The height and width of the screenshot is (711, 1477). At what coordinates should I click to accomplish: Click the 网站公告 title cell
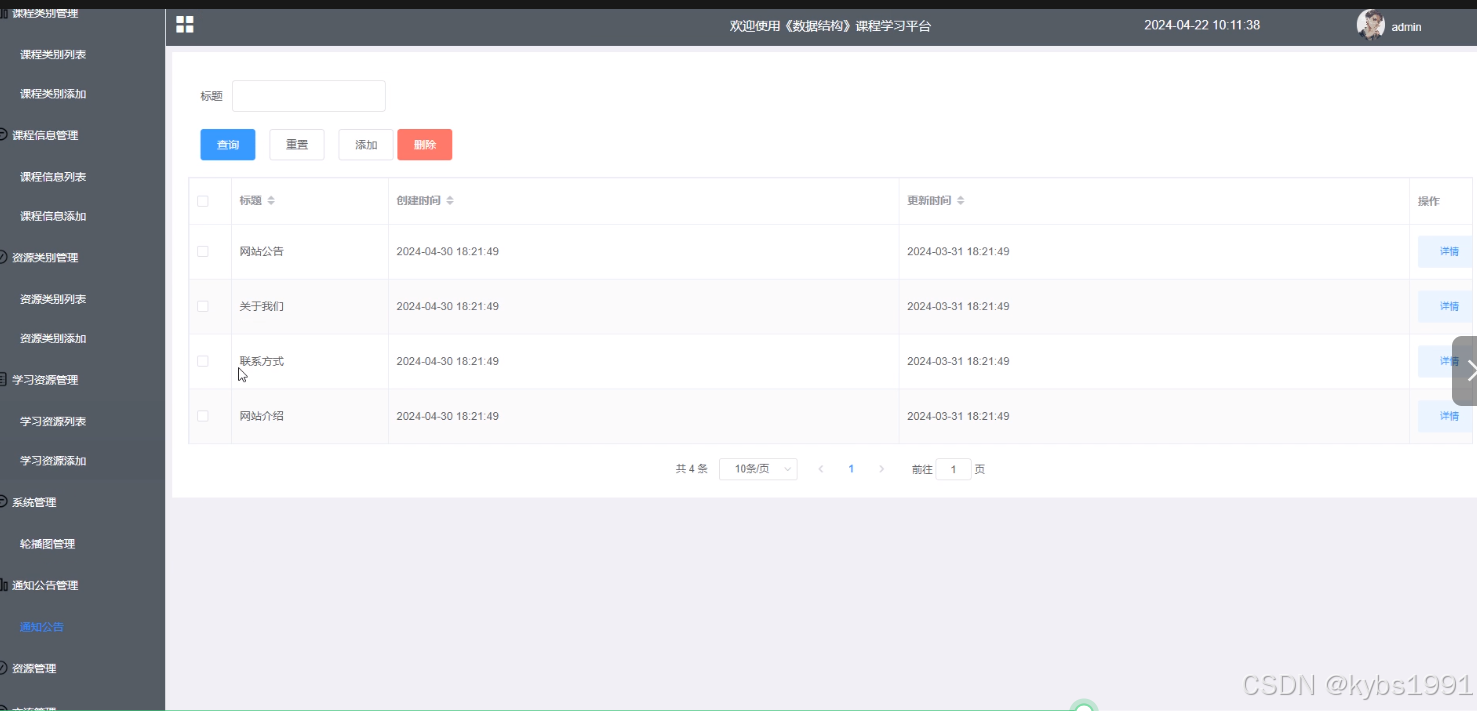coord(261,252)
